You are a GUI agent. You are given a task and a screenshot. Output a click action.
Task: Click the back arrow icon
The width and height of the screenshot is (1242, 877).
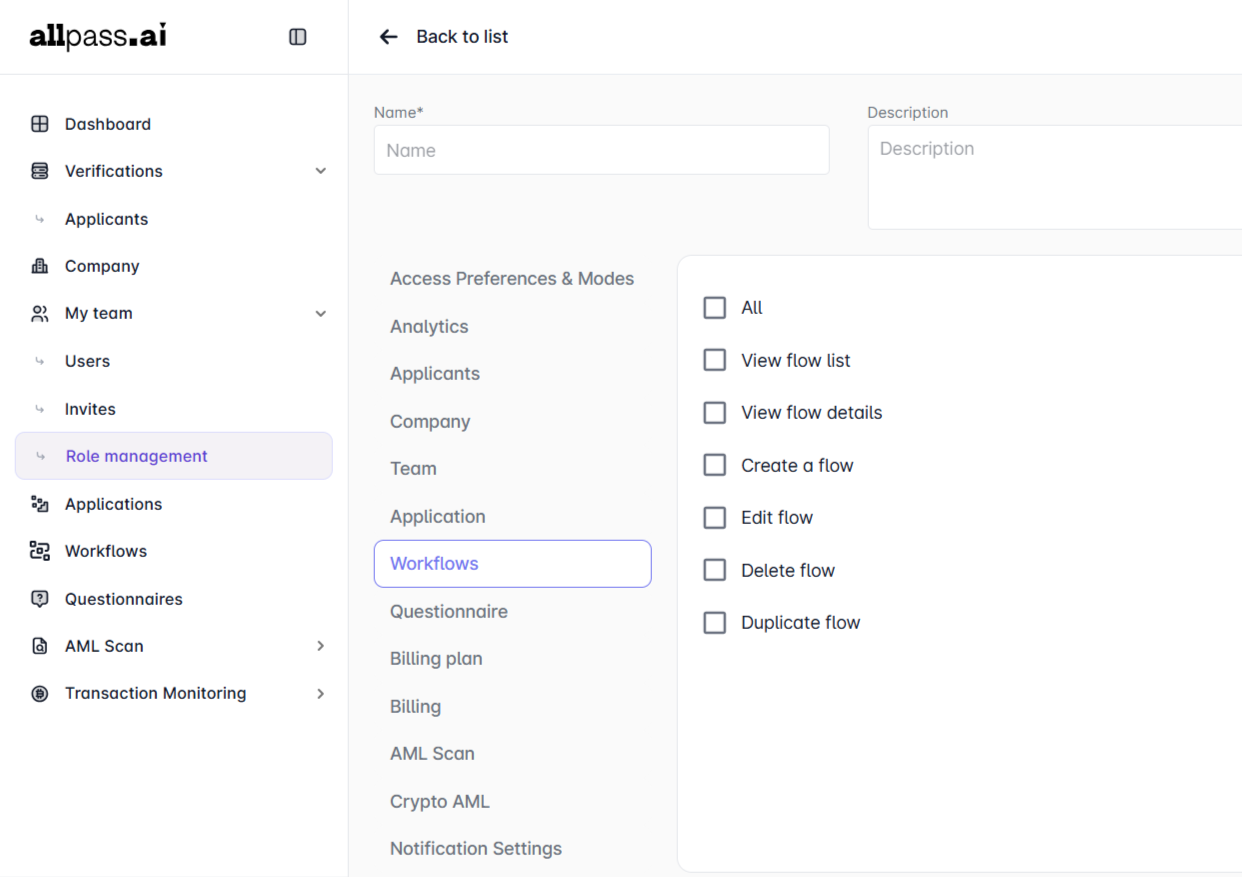tap(388, 37)
